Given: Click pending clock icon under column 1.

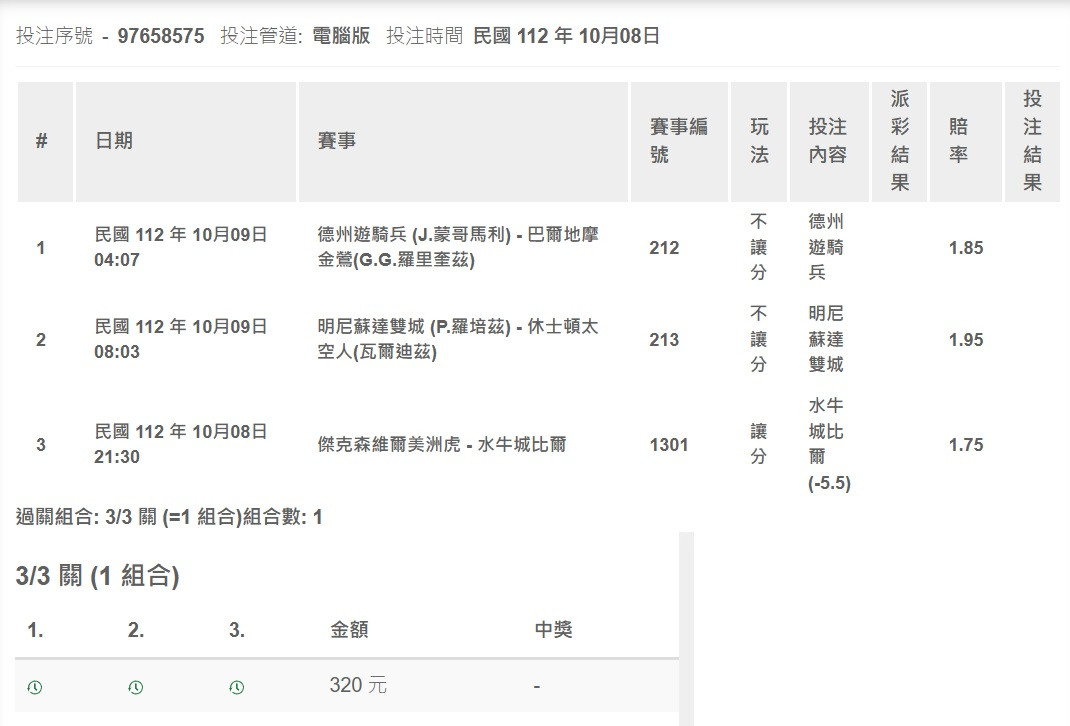Looking at the screenshot, I should tap(35, 687).
